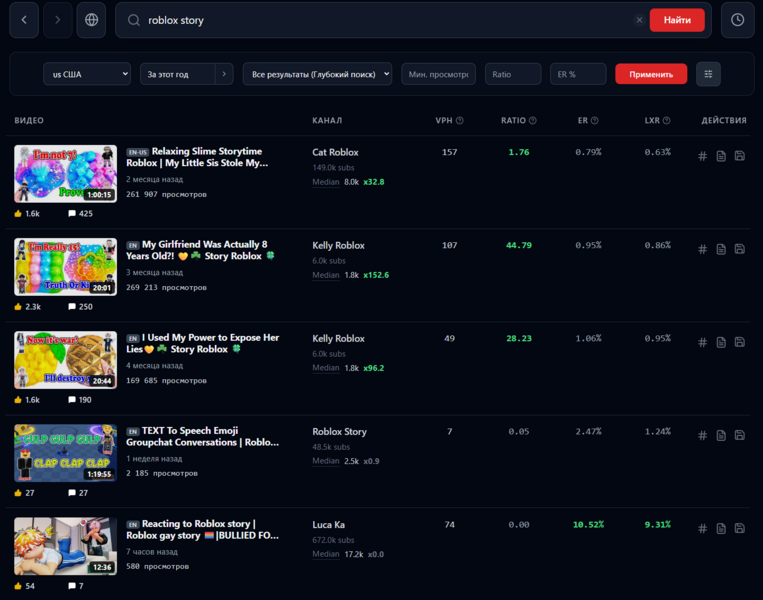
Task: Open the US США country dropdown
Action: pyautogui.click(x=87, y=74)
